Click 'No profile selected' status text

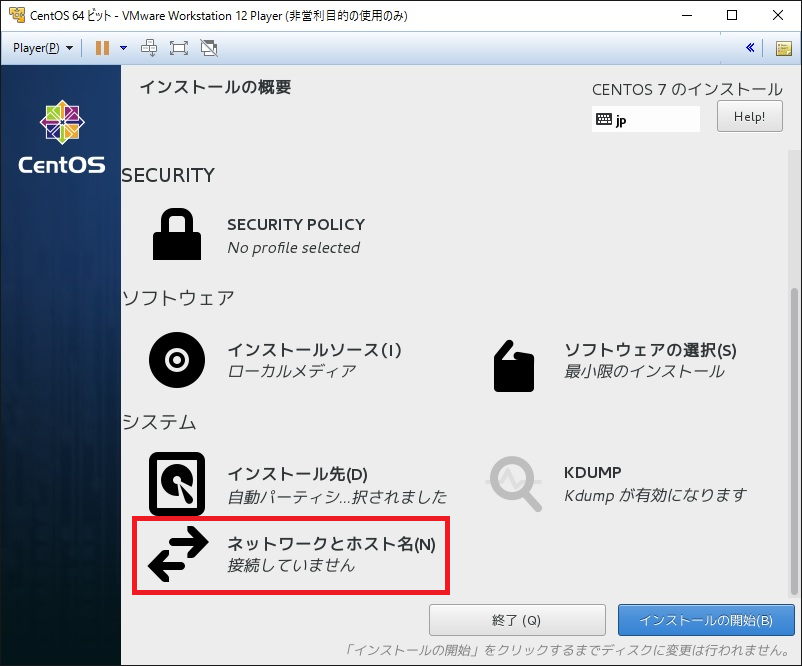[x=294, y=248]
